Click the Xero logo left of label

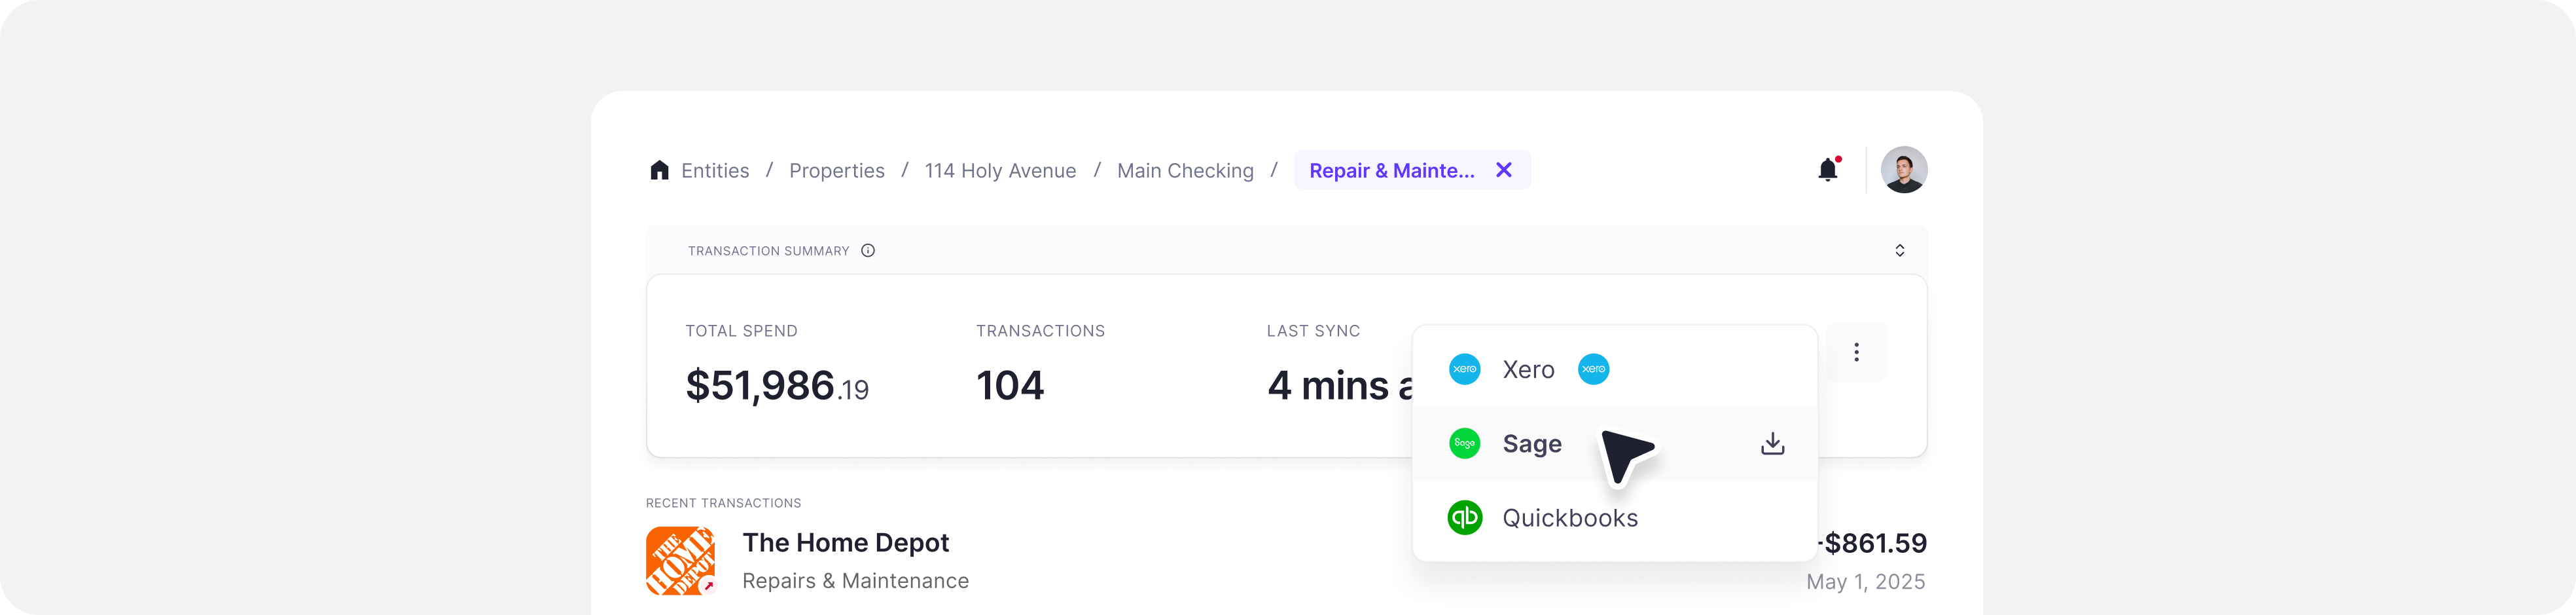pyautogui.click(x=1465, y=369)
